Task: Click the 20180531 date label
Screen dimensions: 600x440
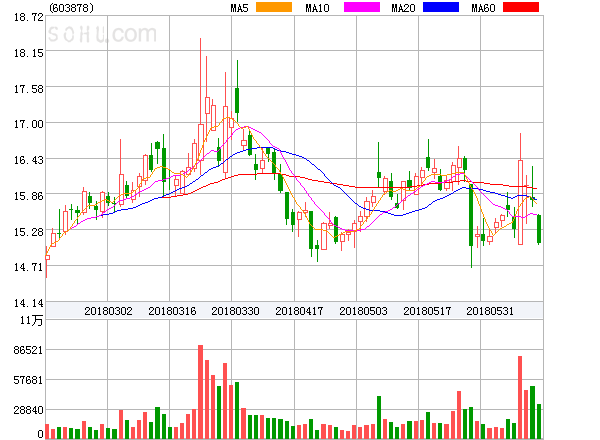Action: coord(490,311)
